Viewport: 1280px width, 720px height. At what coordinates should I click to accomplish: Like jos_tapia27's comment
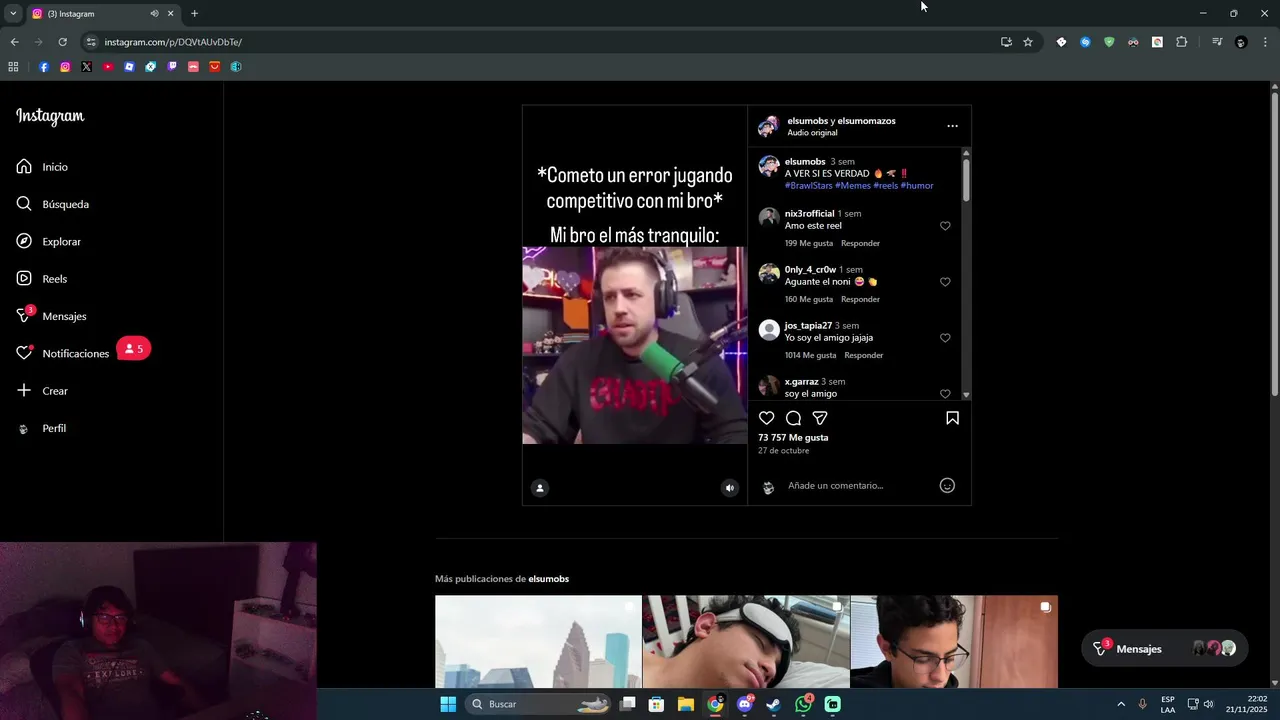945,338
